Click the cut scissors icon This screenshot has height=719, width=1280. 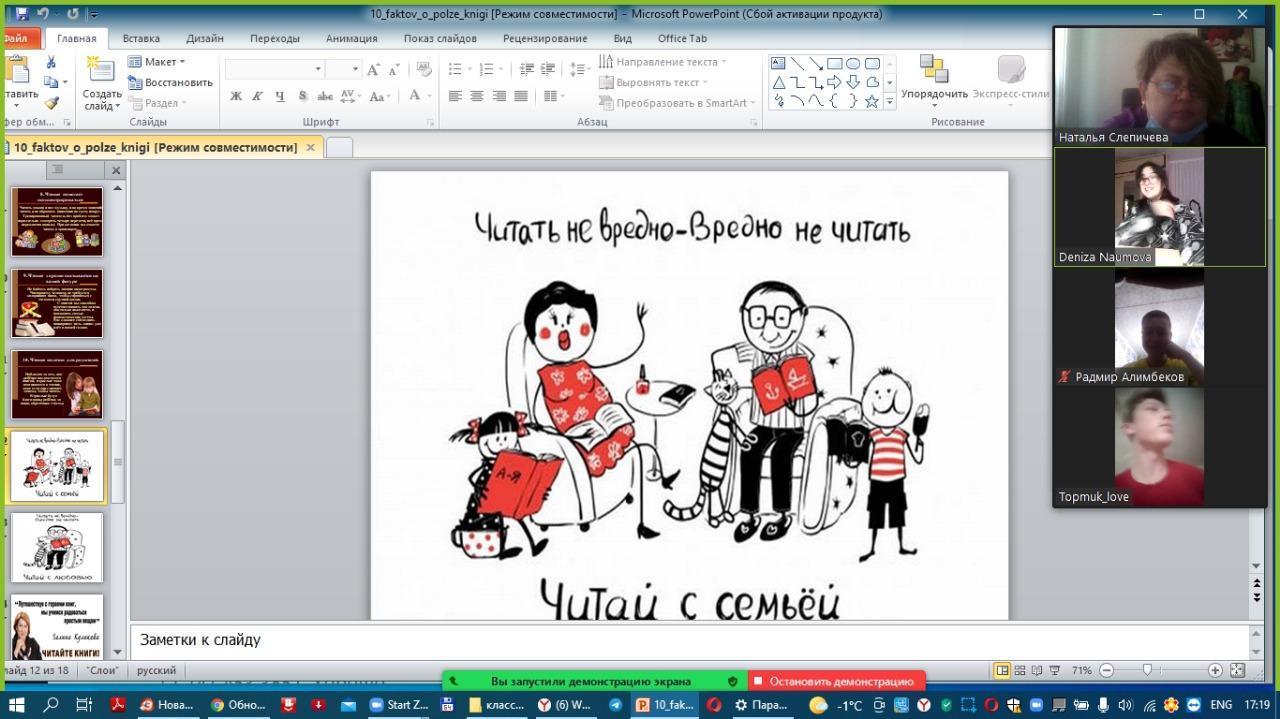(x=51, y=62)
